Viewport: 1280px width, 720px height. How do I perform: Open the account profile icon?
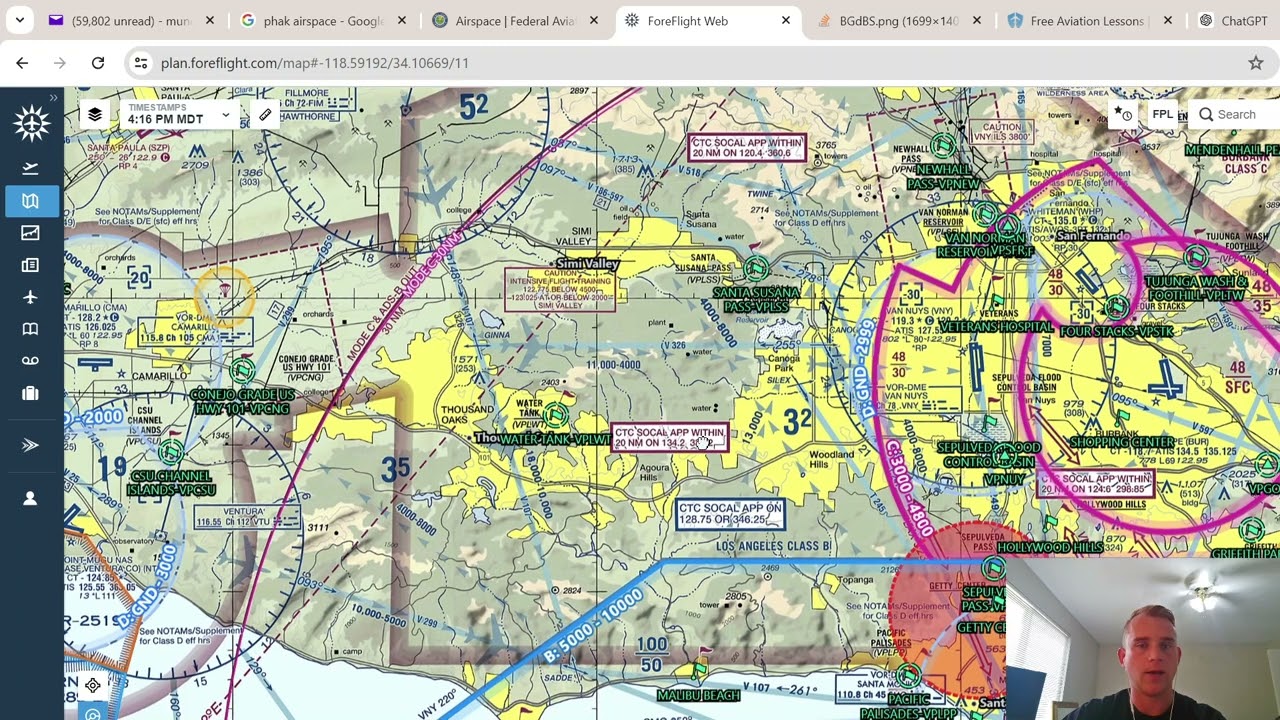tap(30, 498)
